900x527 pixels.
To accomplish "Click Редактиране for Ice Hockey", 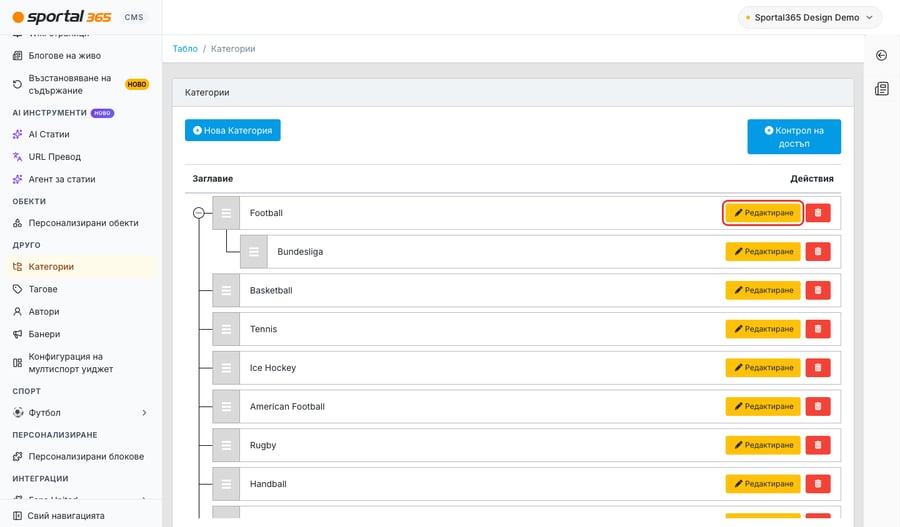I will (x=763, y=368).
